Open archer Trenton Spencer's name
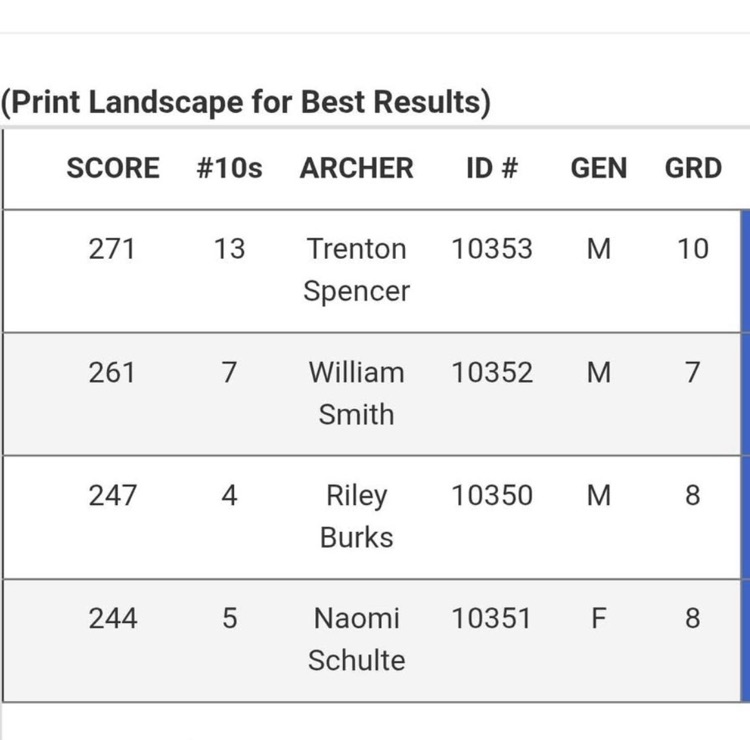The image size is (750, 740). [356, 270]
